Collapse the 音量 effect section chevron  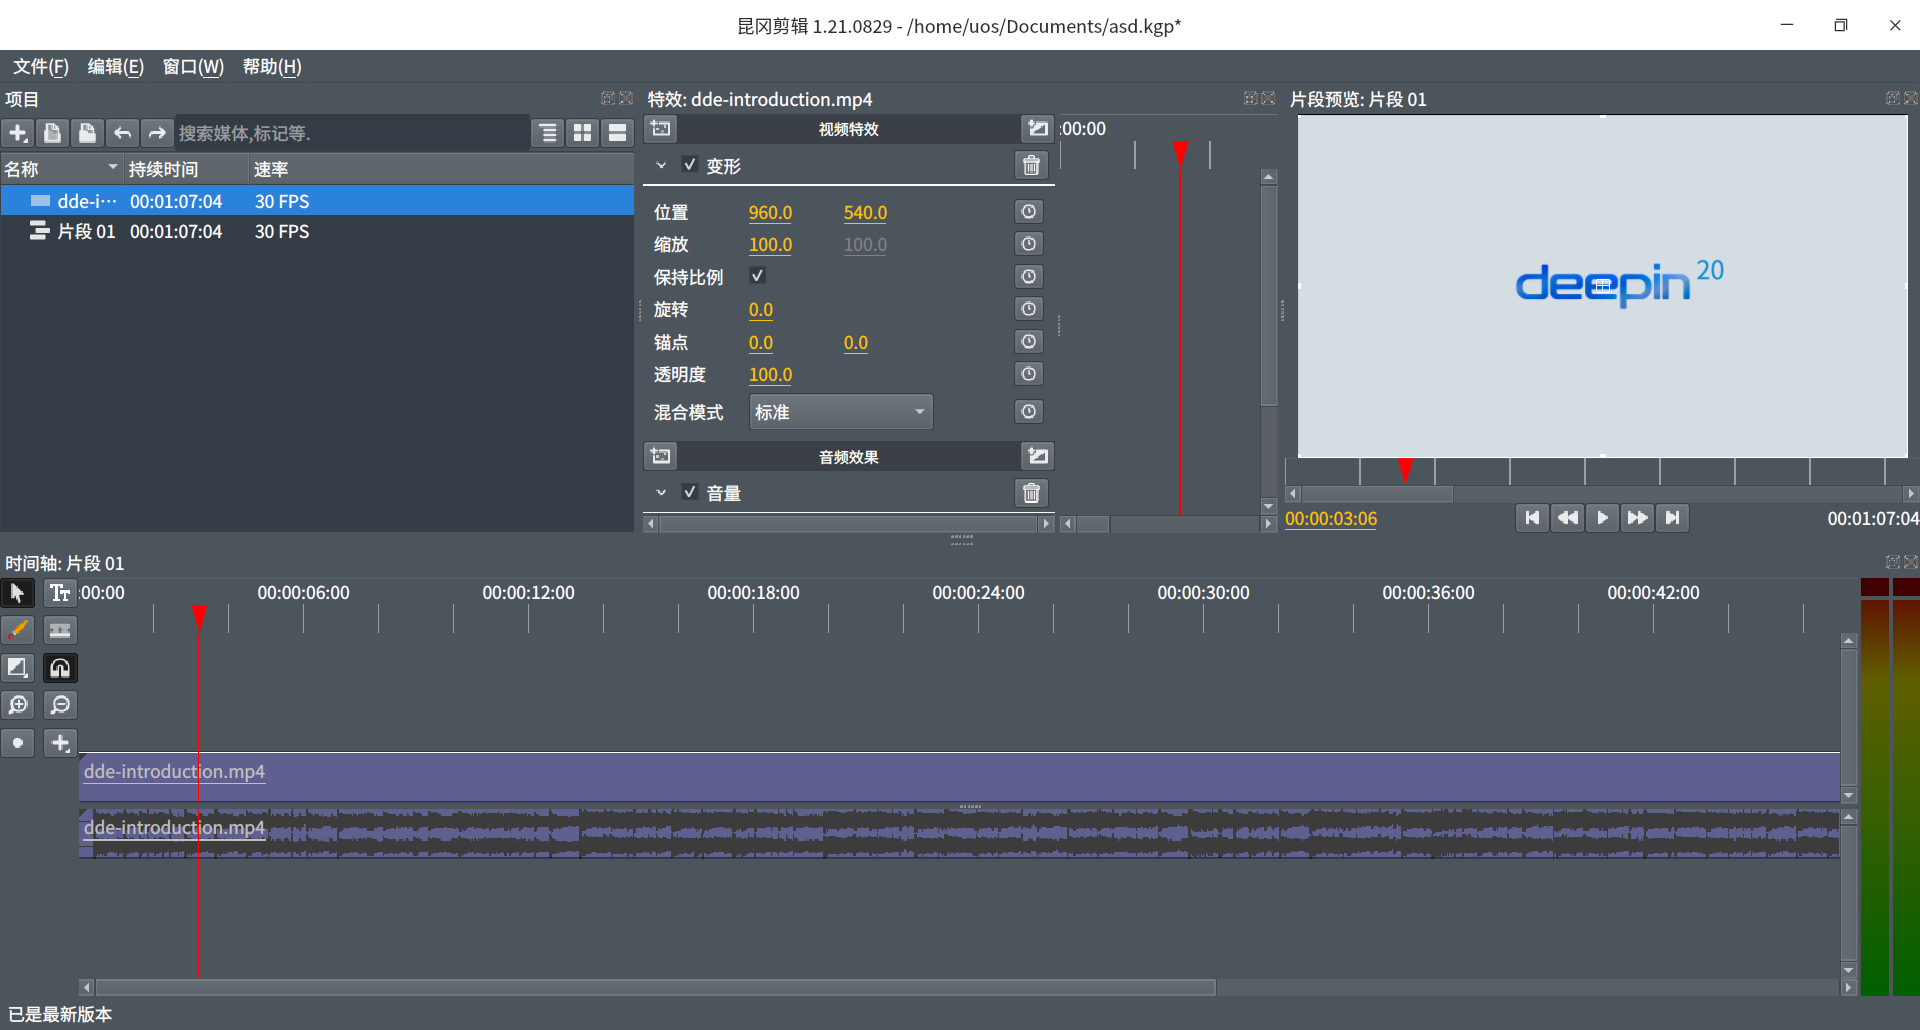(x=661, y=493)
